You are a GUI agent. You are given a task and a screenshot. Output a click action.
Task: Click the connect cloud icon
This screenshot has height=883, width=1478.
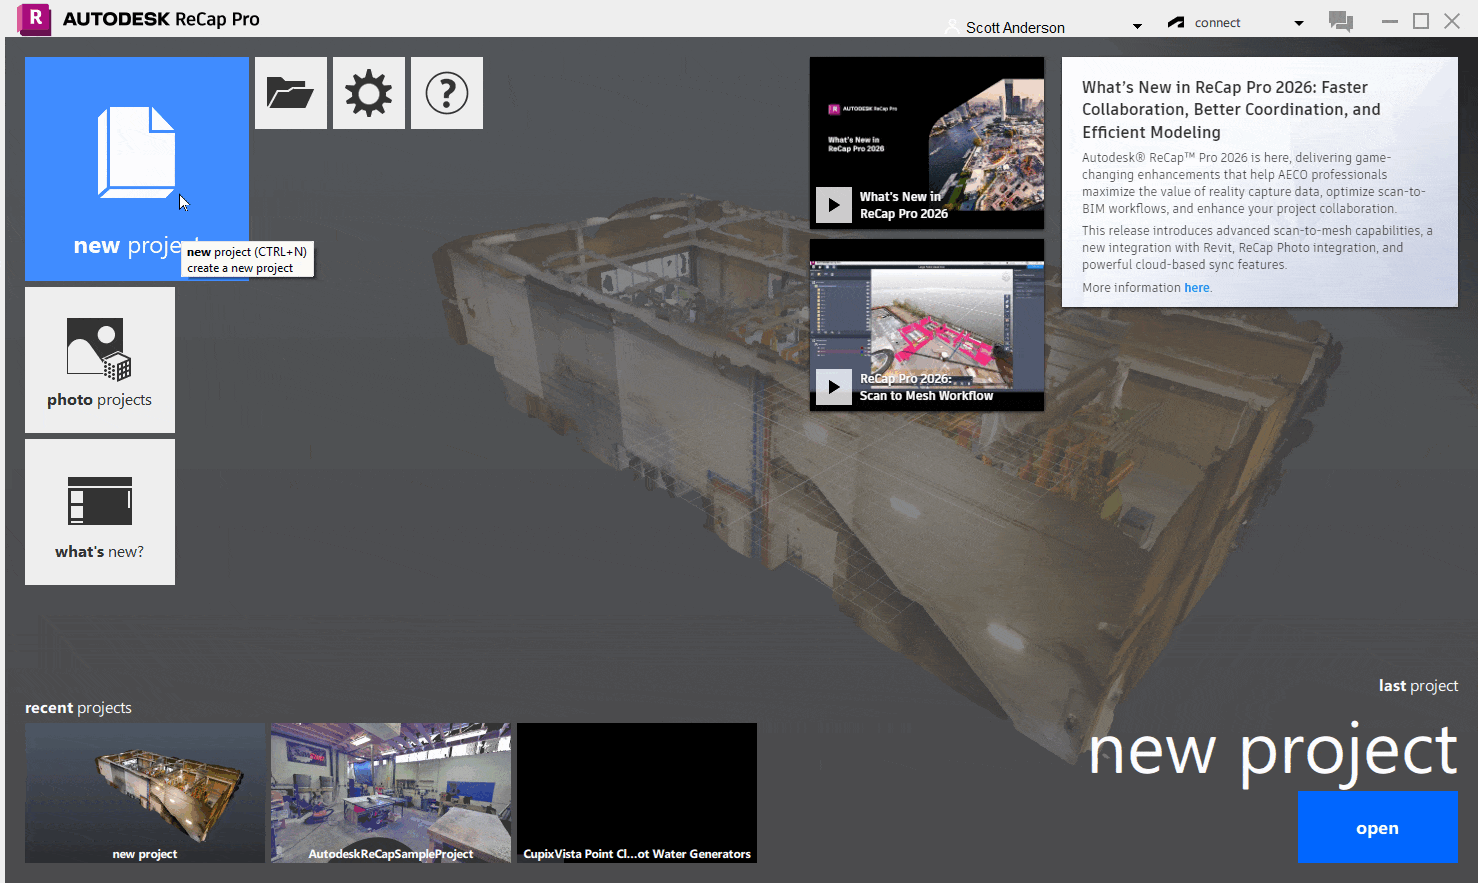(1174, 20)
